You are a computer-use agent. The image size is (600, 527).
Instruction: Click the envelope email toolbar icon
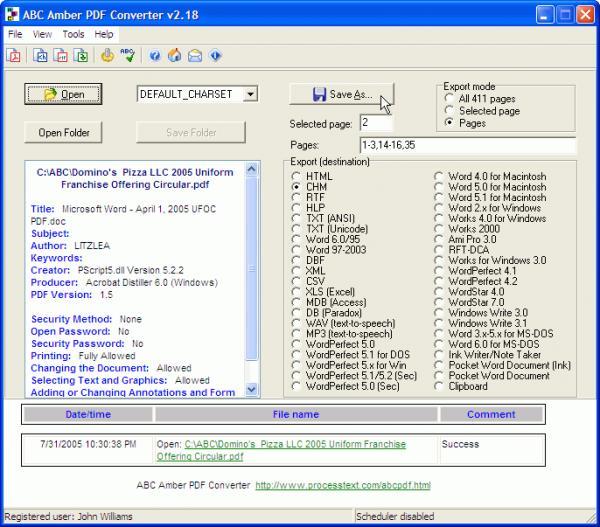(195, 56)
